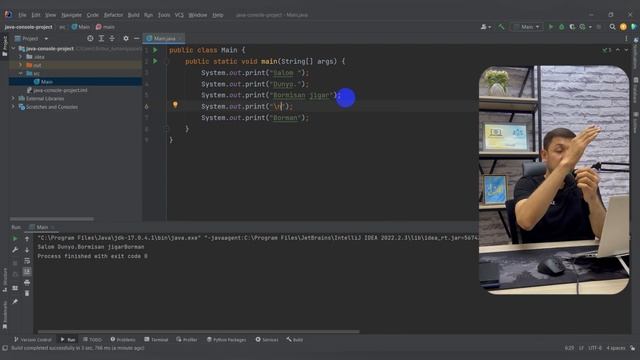Select the Main tab in the Run panel
Screen dimensions: 640x360
point(42,227)
